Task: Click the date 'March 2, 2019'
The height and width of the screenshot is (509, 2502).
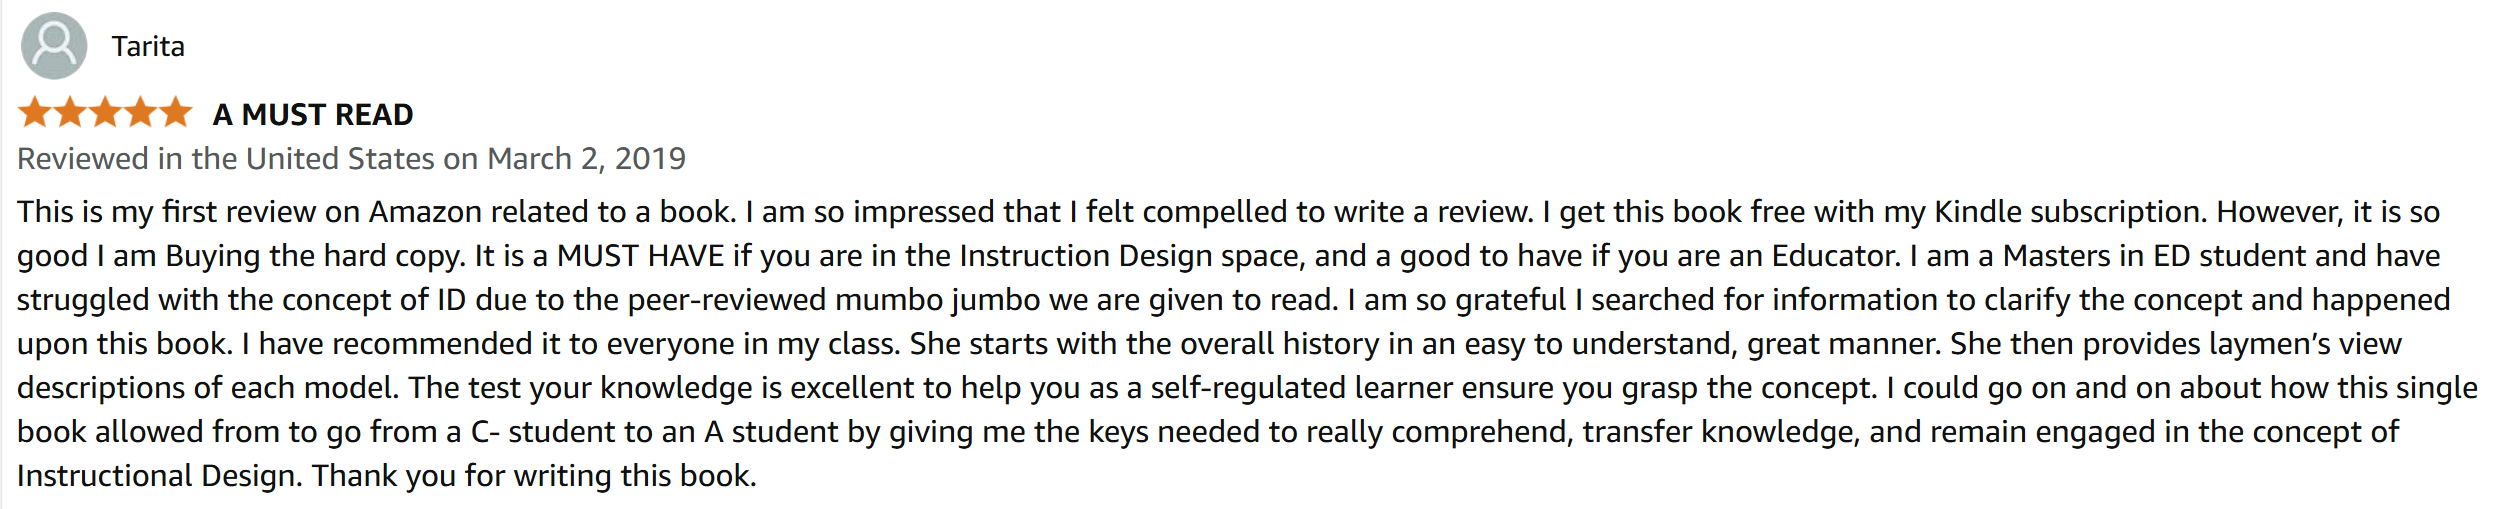Action: (586, 159)
